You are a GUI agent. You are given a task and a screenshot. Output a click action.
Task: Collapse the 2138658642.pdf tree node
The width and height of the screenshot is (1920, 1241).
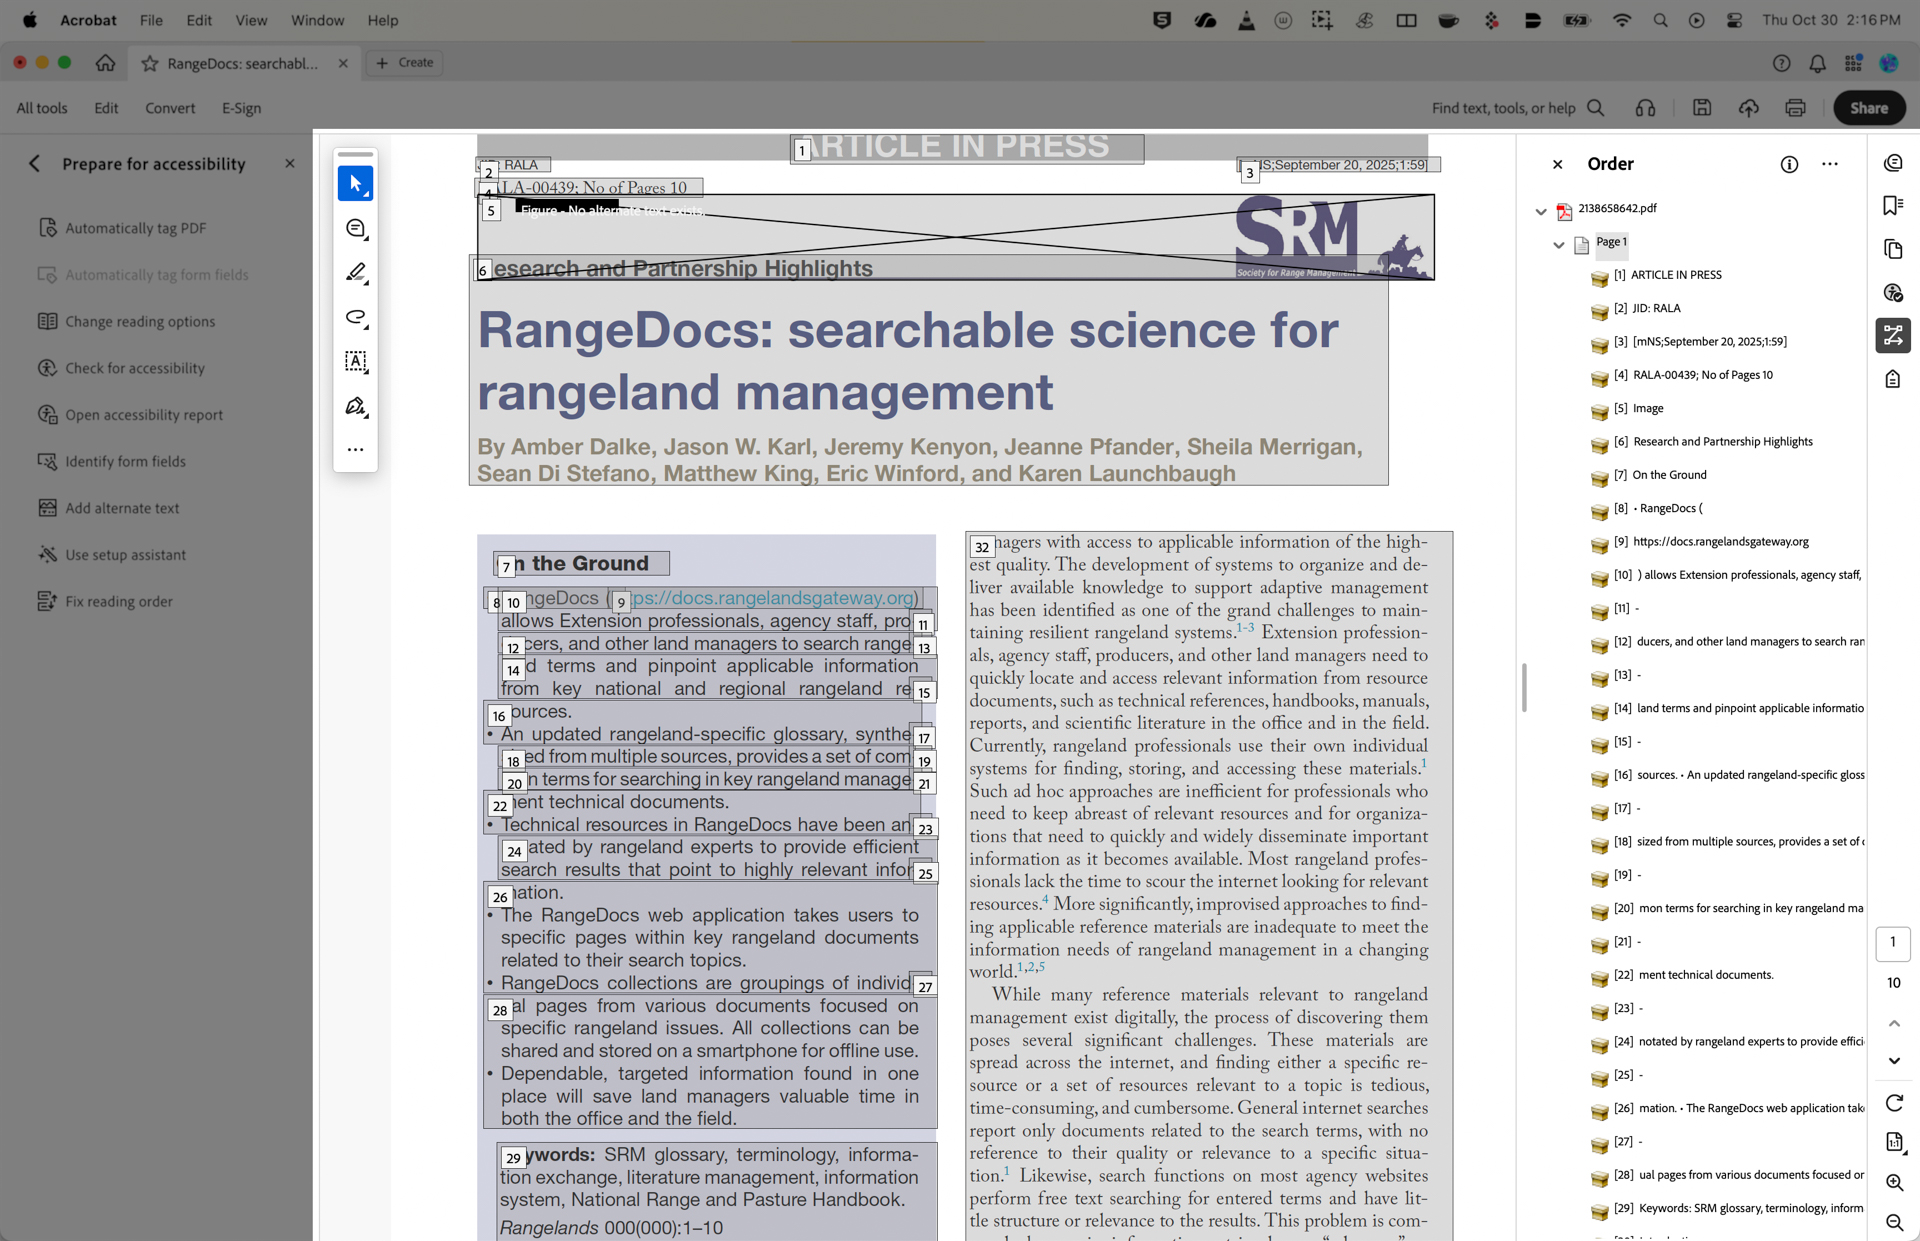point(1540,211)
